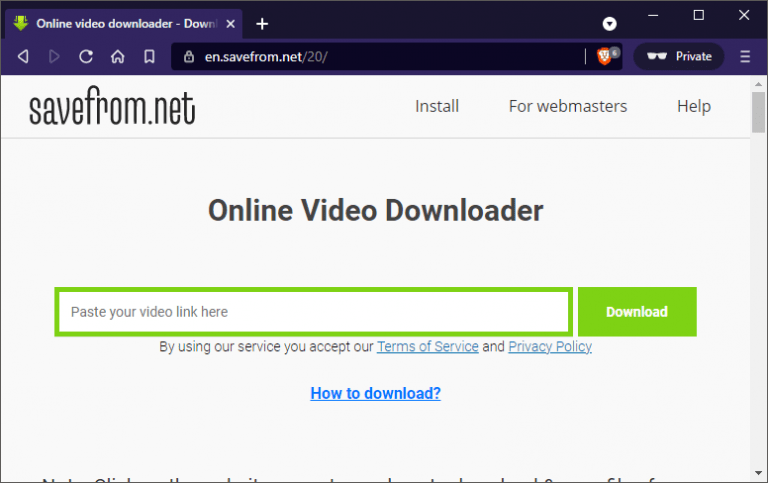This screenshot has width=768, height=483.
Task: Click the browser back arrow
Action: 23,57
